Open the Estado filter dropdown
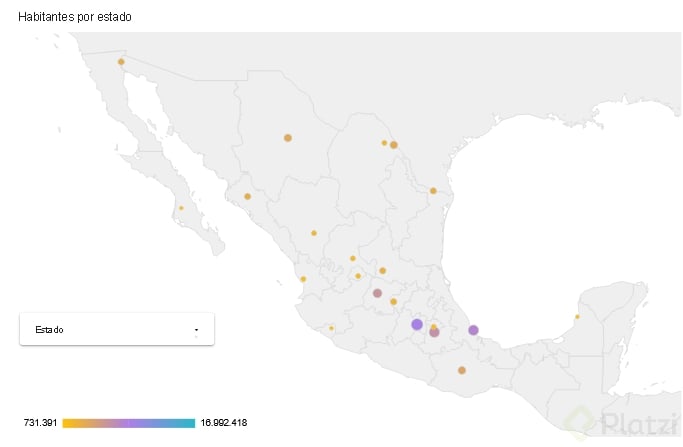The height and width of the screenshot is (447, 683). pos(117,329)
